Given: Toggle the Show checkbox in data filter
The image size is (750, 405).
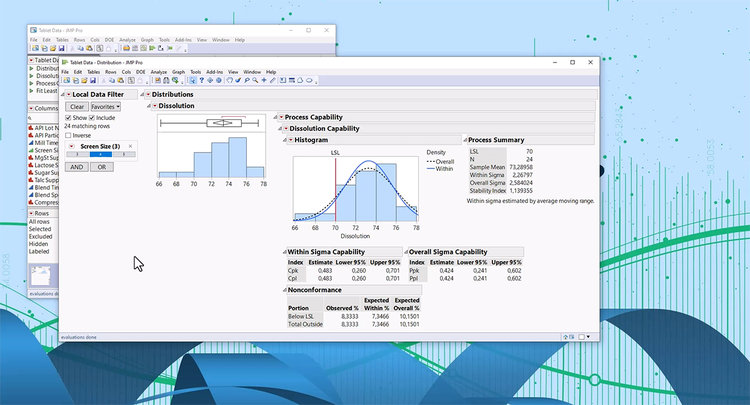Looking at the screenshot, I should 68,118.
